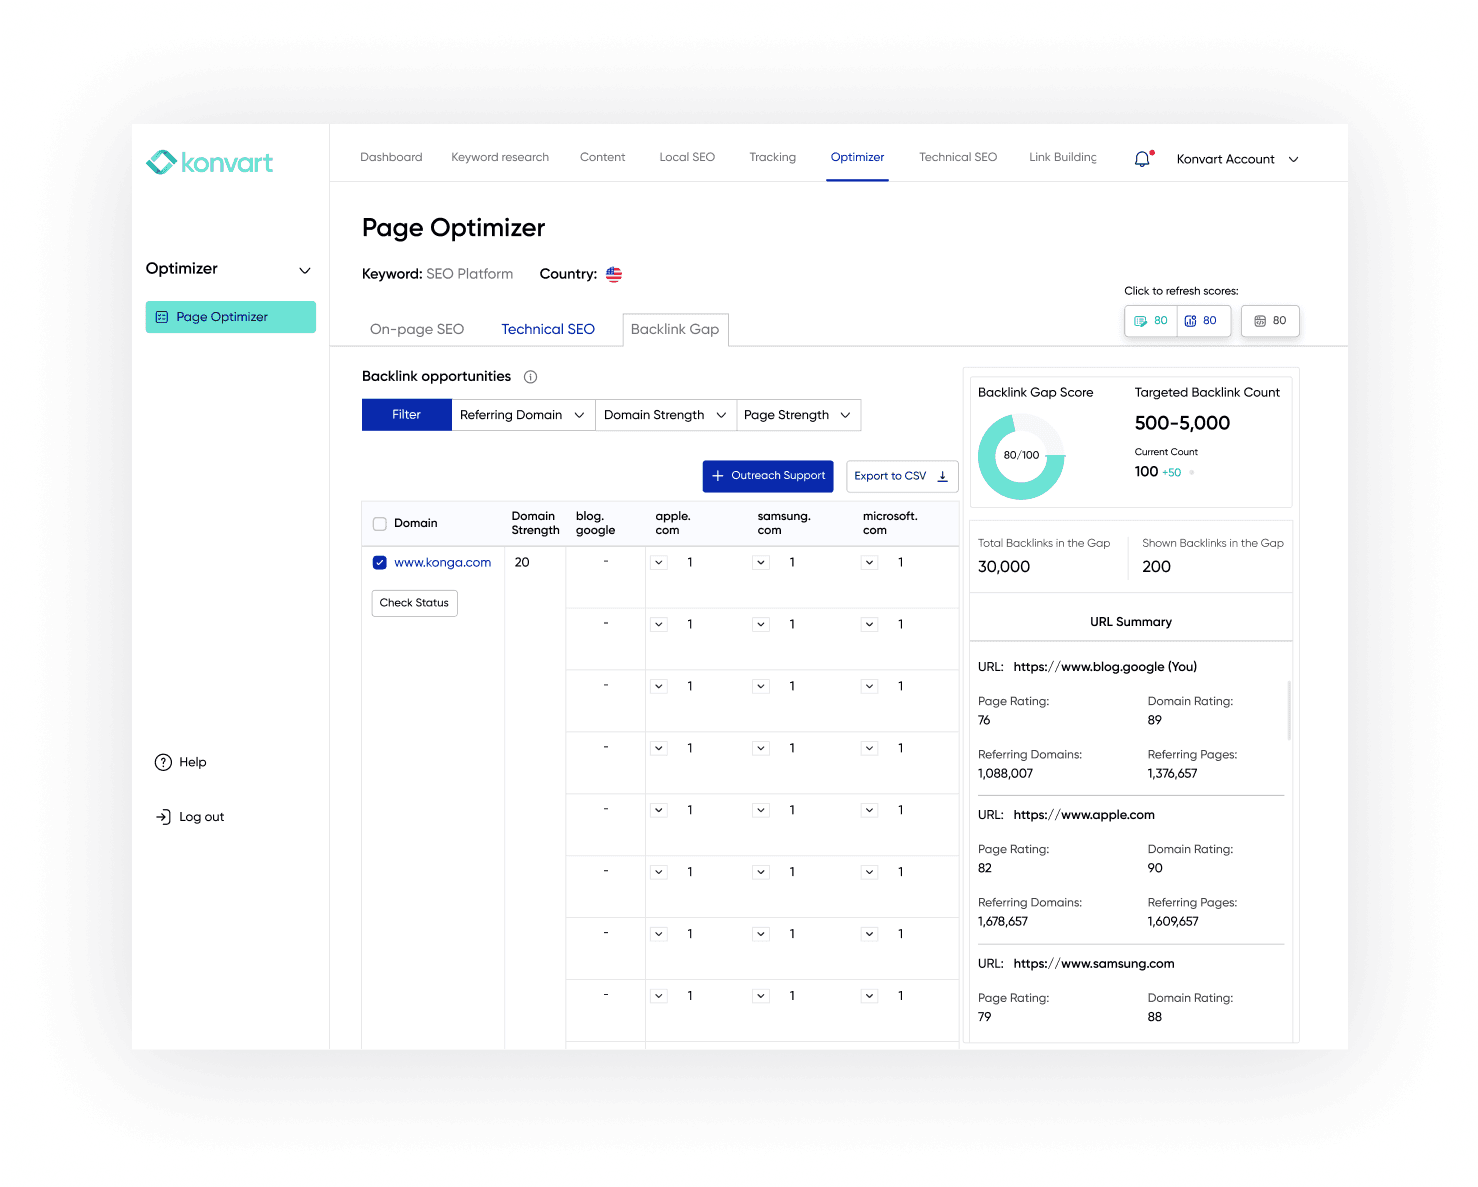Click Check Status under konga.com
The image size is (1478, 1187).
click(413, 603)
